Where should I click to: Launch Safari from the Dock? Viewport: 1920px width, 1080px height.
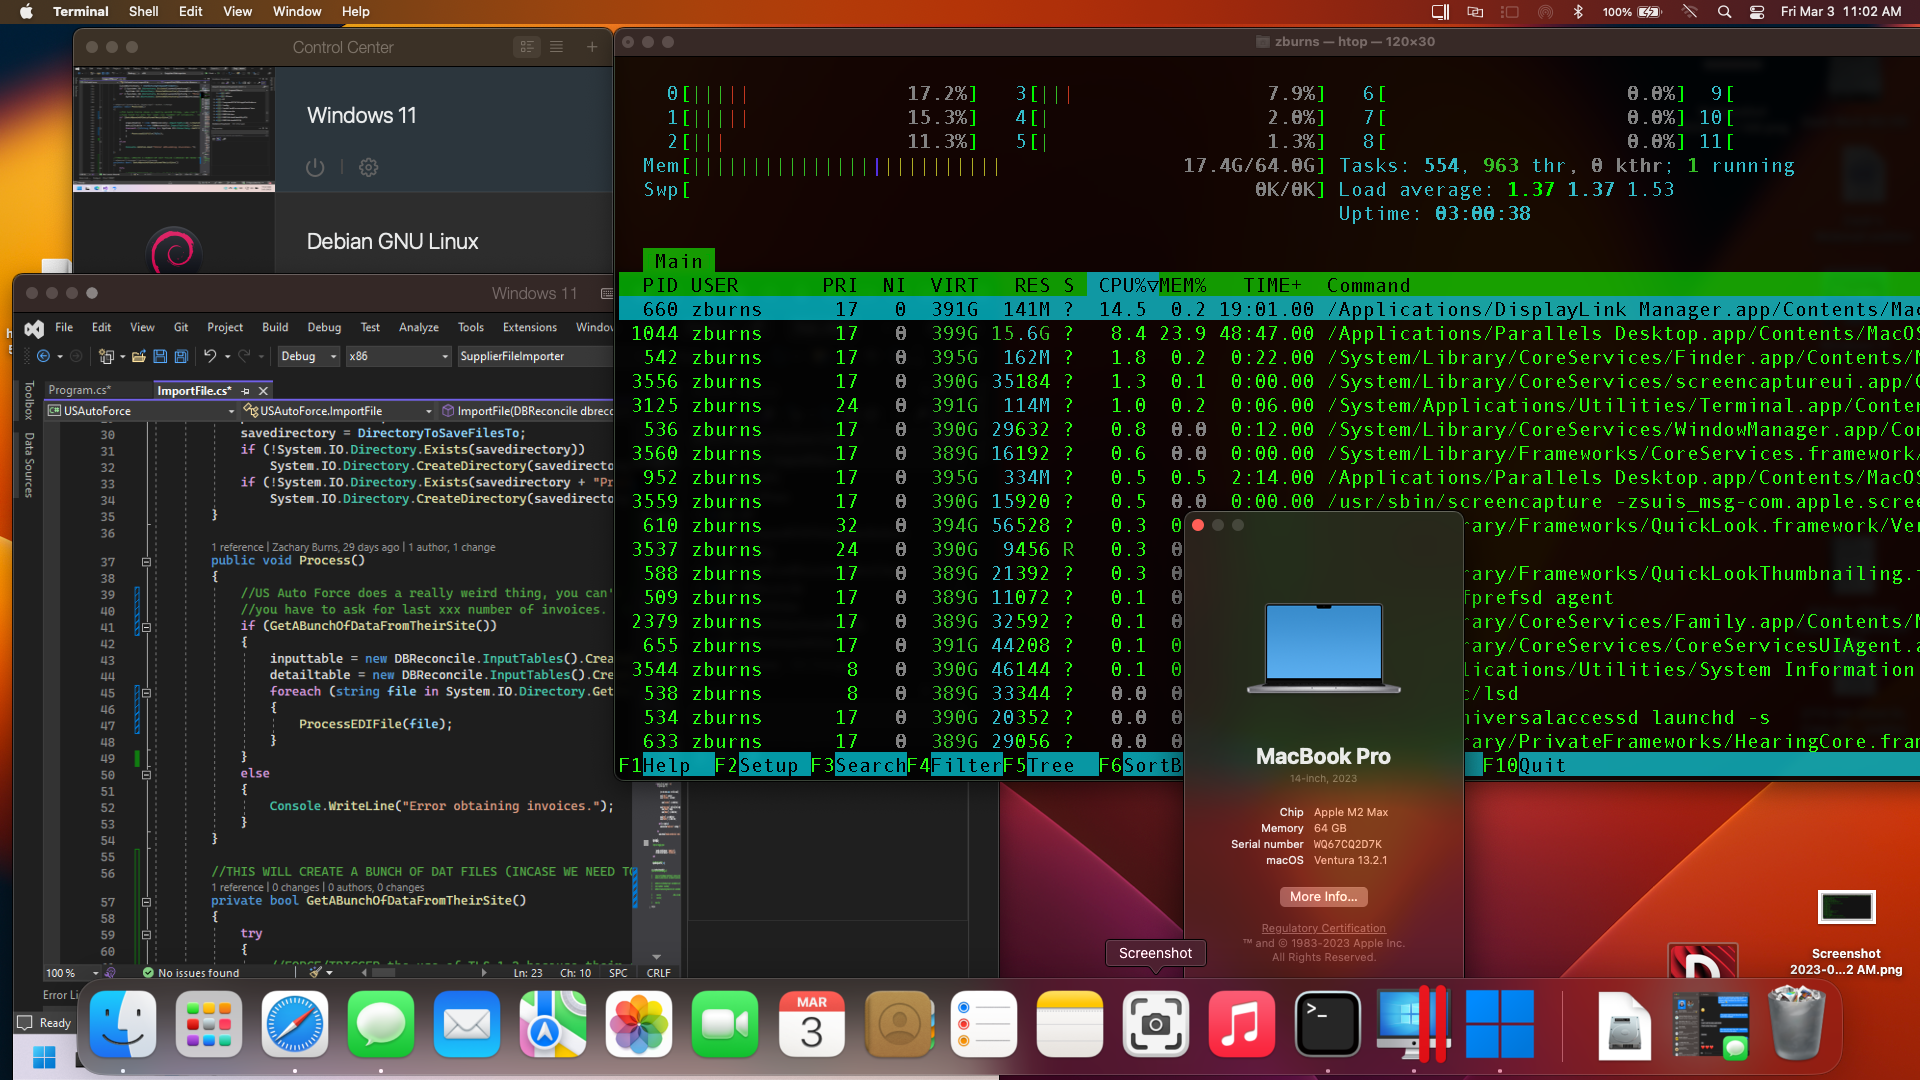coord(295,1024)
